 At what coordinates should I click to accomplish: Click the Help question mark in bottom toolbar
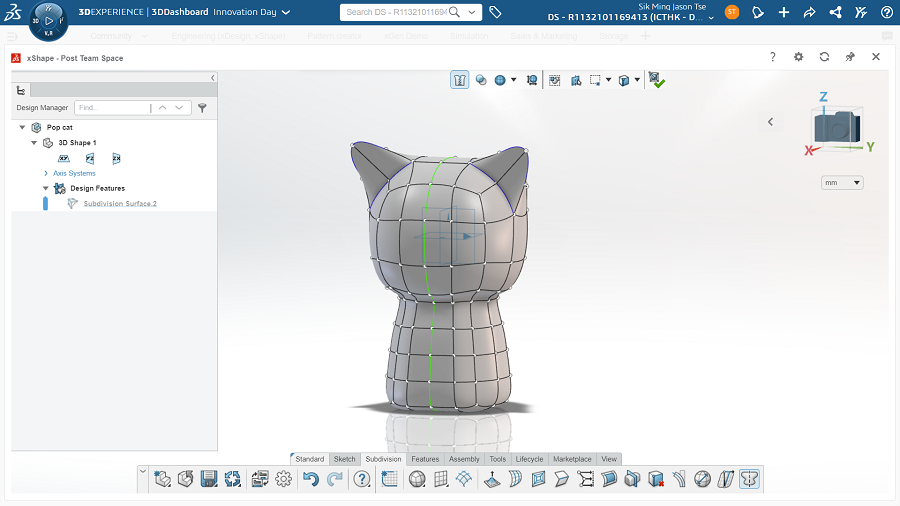362,480
